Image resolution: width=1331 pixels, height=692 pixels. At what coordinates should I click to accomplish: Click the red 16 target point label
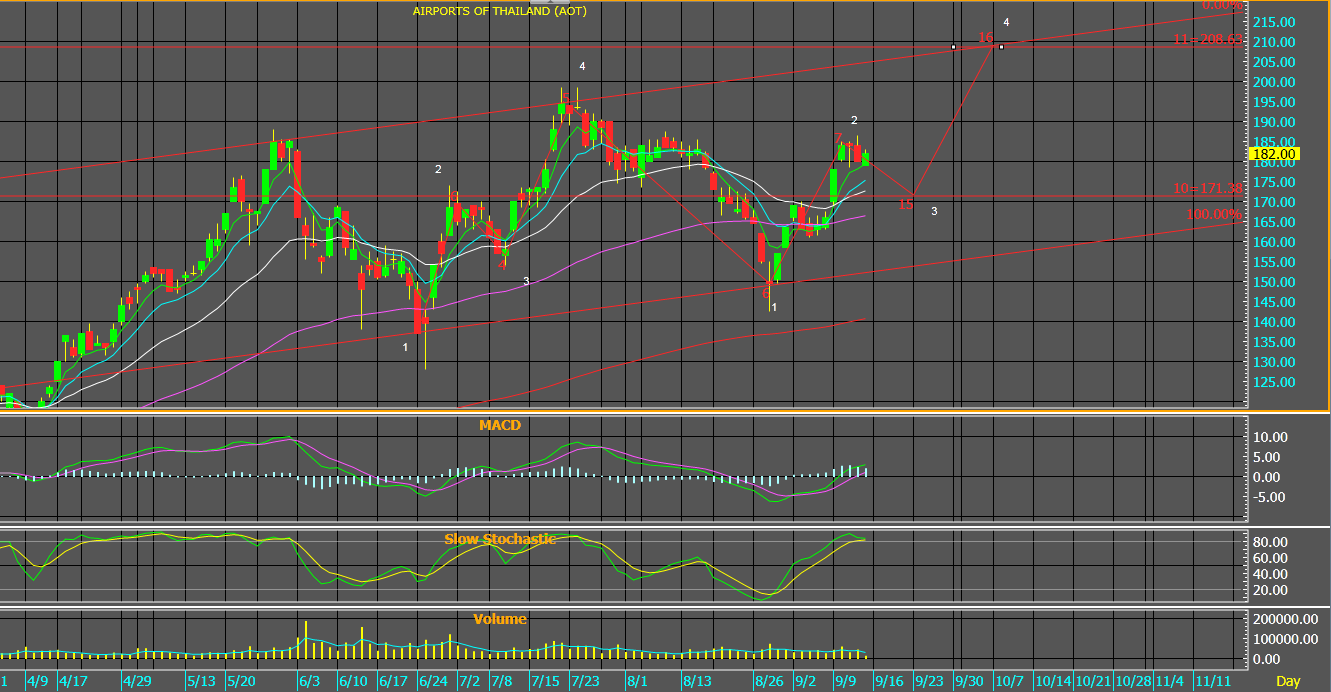click(986, 38)
